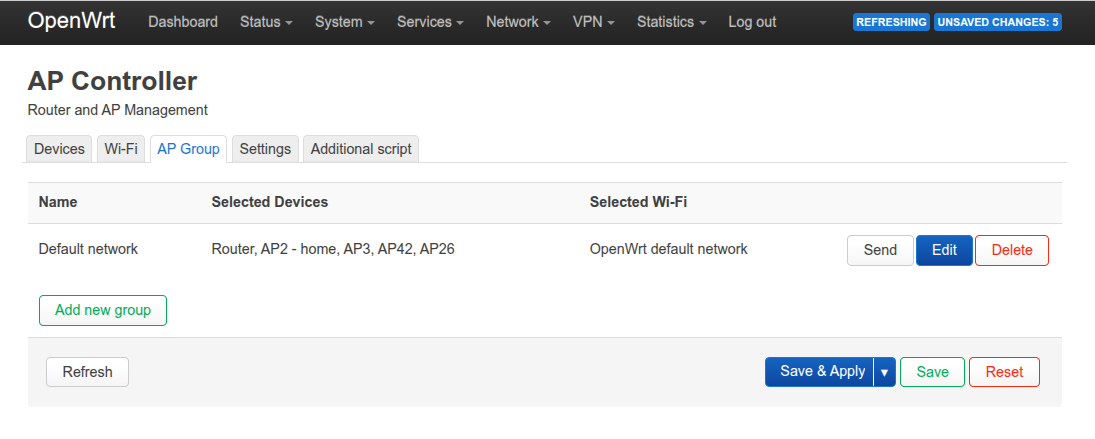Screen dimensions: 1095x439
Task: Click Log out in the navbar
Action: coord(752,22)
